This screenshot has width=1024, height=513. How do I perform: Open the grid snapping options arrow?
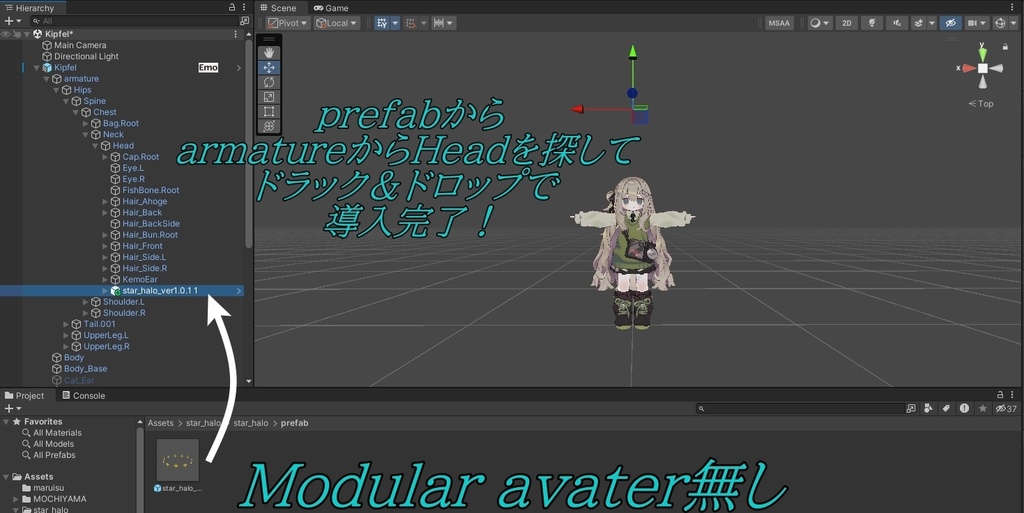click(395, 23)
